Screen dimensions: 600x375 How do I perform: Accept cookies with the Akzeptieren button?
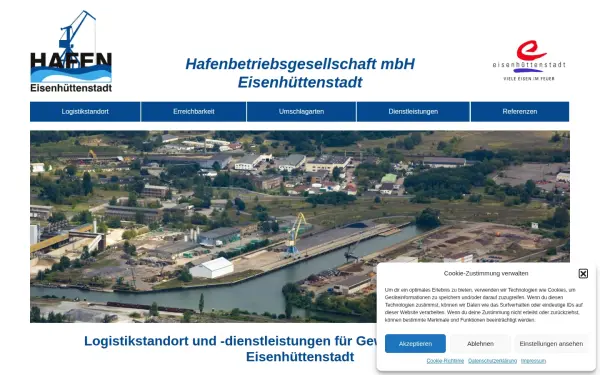[415, 344]
